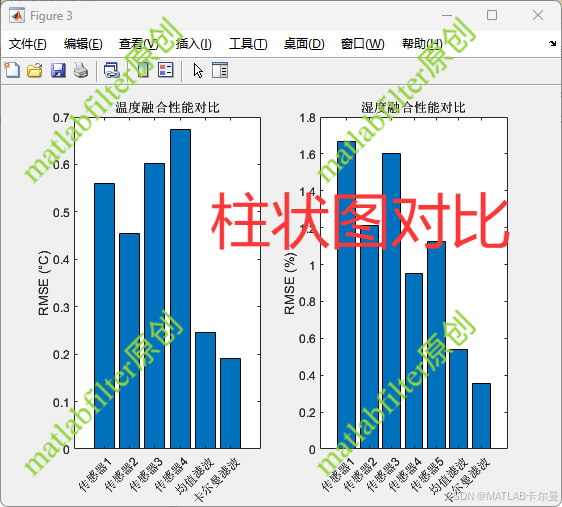This screenshot has width=562, height=507.
Task: Select 传感器4 bar in temperature chart
Action: pyautogui.click(x=180, y=289)
